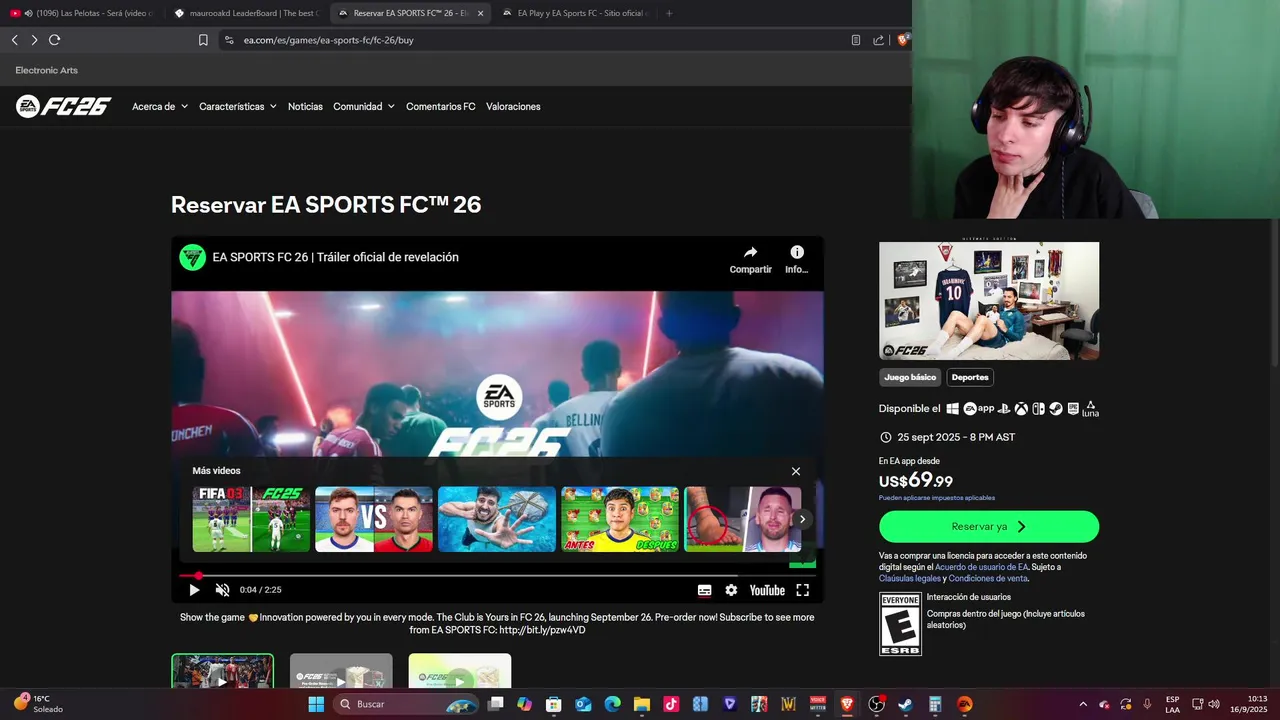Unmute the video with the speaker icon
The image size is (1280, 720).
tap(222, 590)
